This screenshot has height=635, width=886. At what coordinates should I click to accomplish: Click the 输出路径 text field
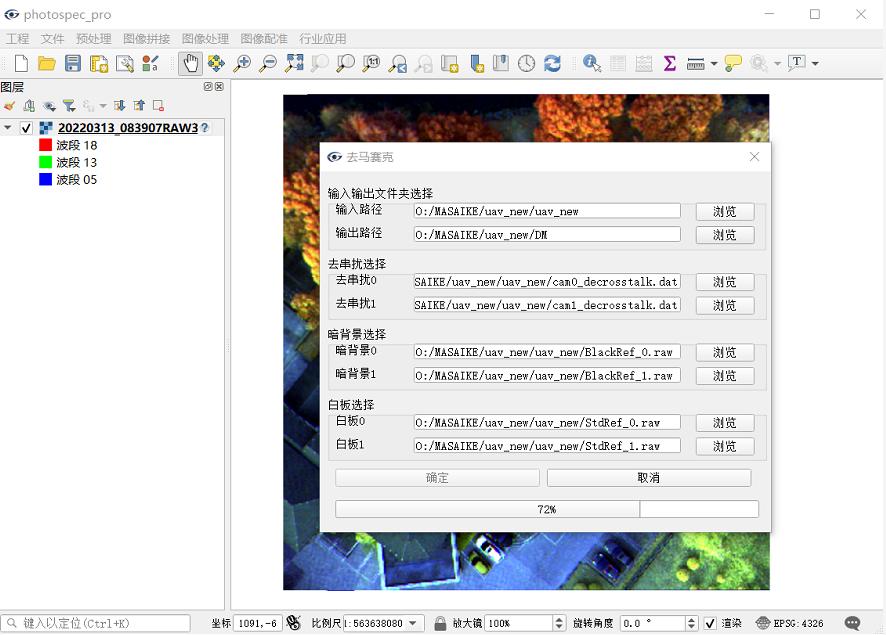[x=547, y=234]
